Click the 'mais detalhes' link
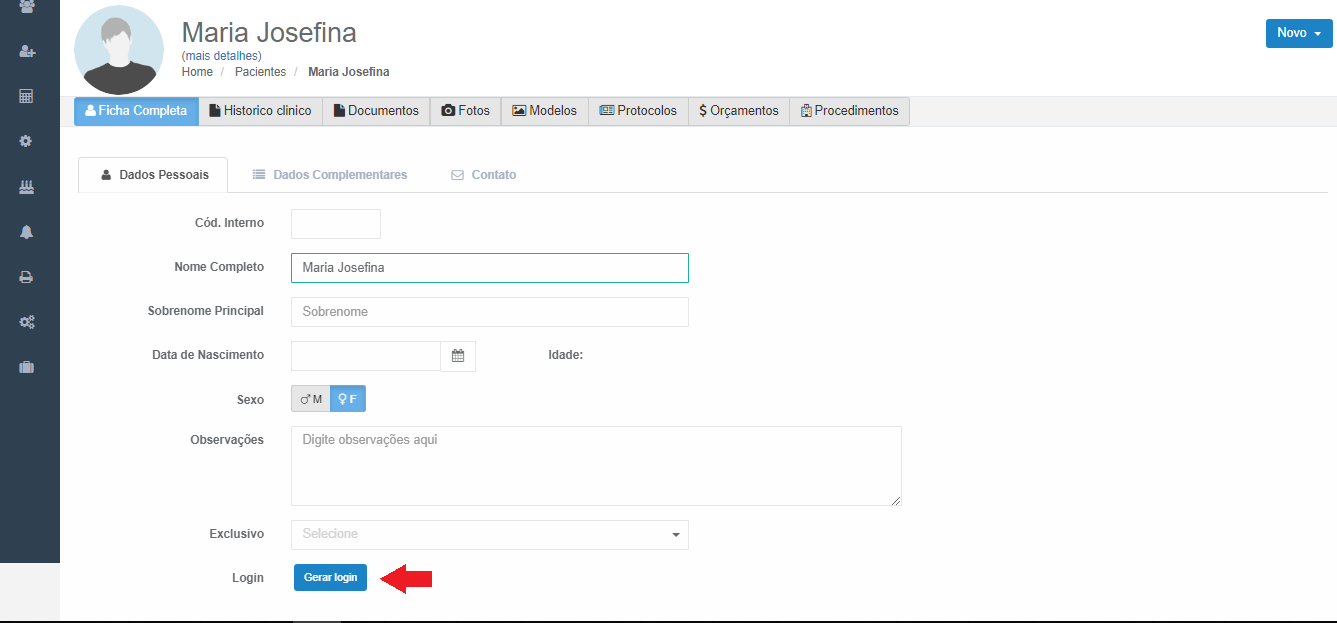Image resolution: width=1337 pixels, height=623 pixels. [222, 56]
